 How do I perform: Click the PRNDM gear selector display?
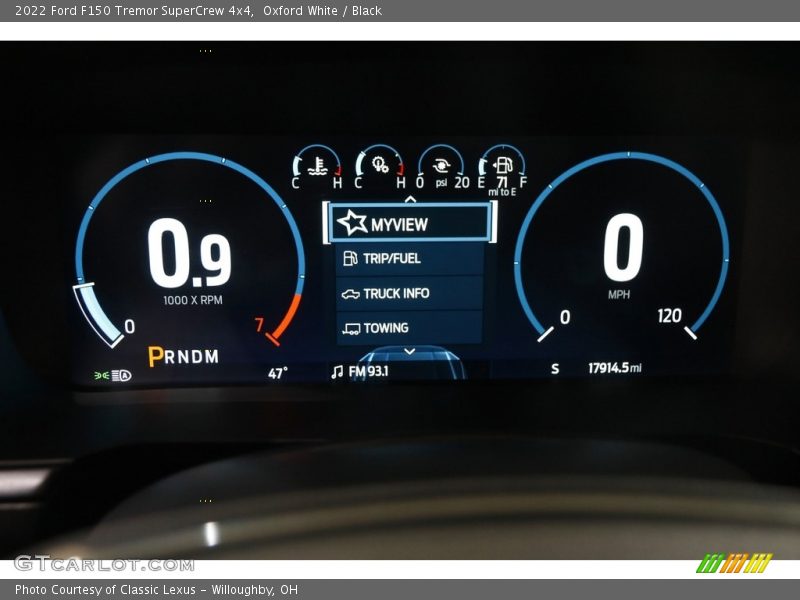pyautogui.click(x=183, y=356)
